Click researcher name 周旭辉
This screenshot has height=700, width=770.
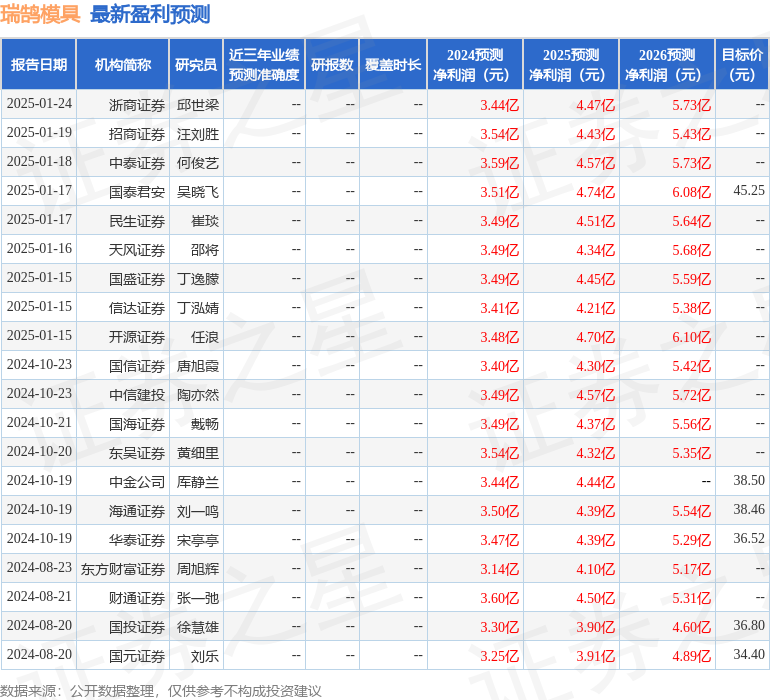198,569
